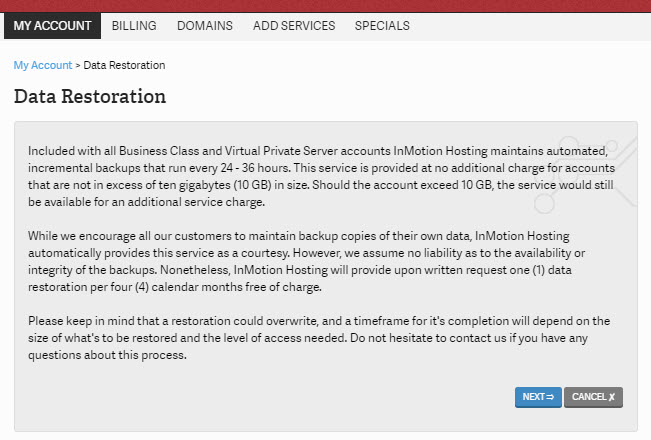Select the Specials menu item
Image resolution: width=651 pixels, height=440 pixels.
point(382,26)
